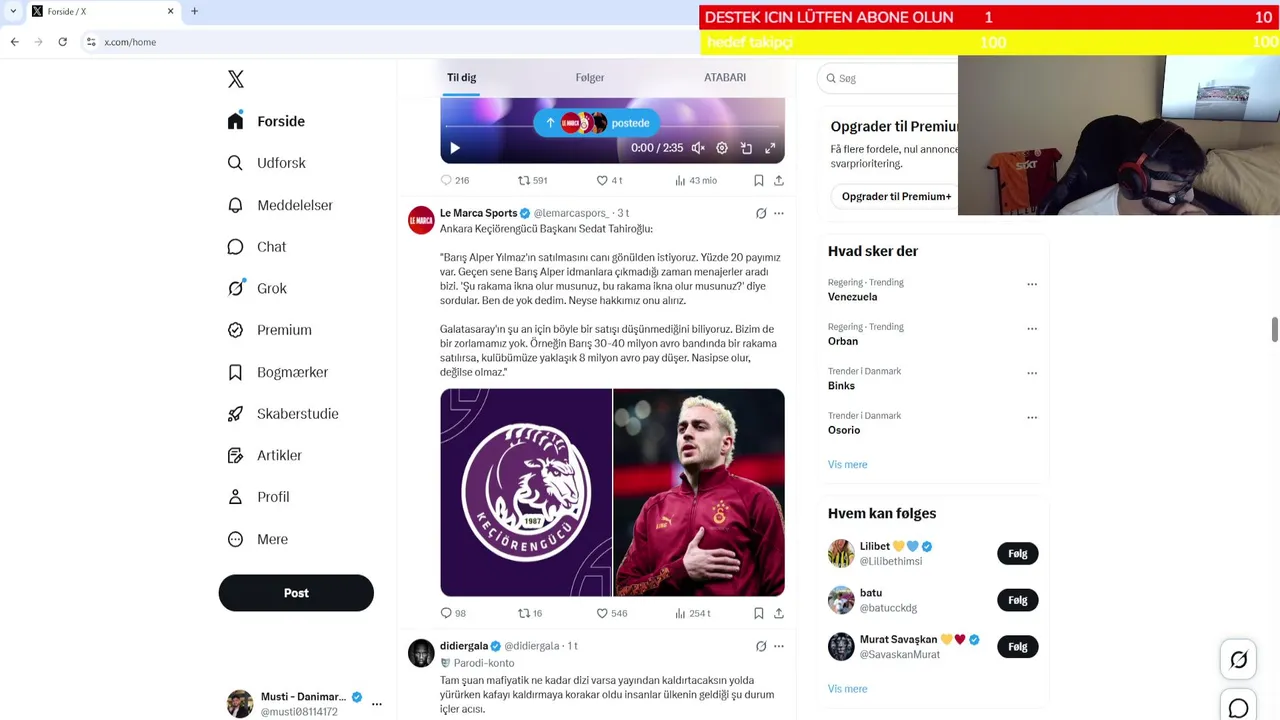Switch to the ATABARI tab
The height and width of the screenshot is (720, 1280).
pos(725,77)
